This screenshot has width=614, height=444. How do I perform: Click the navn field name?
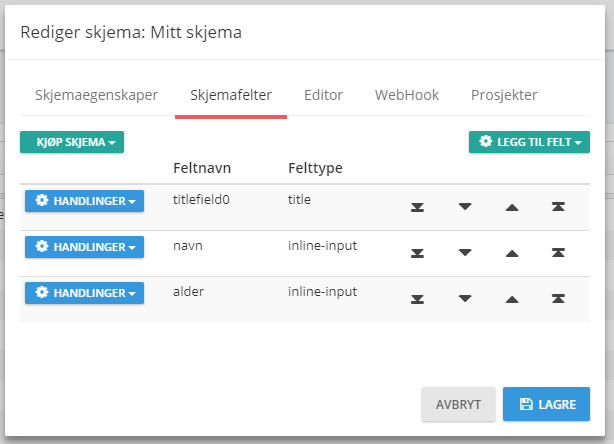(x=188, y=246)
